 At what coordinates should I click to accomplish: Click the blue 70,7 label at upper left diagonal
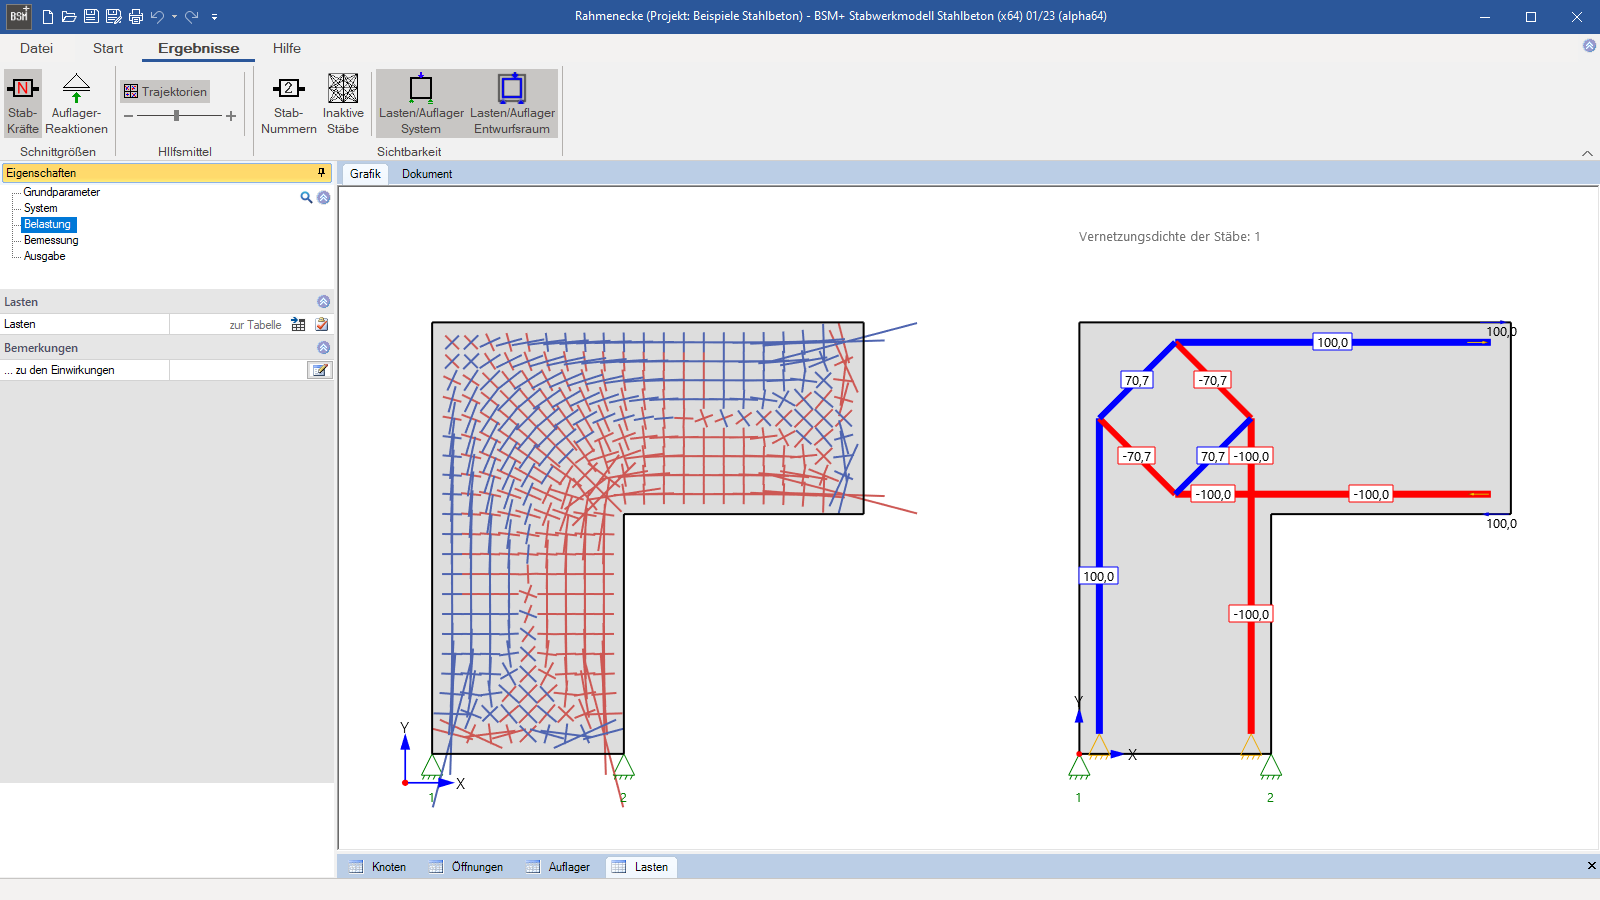pos(1137,380)
